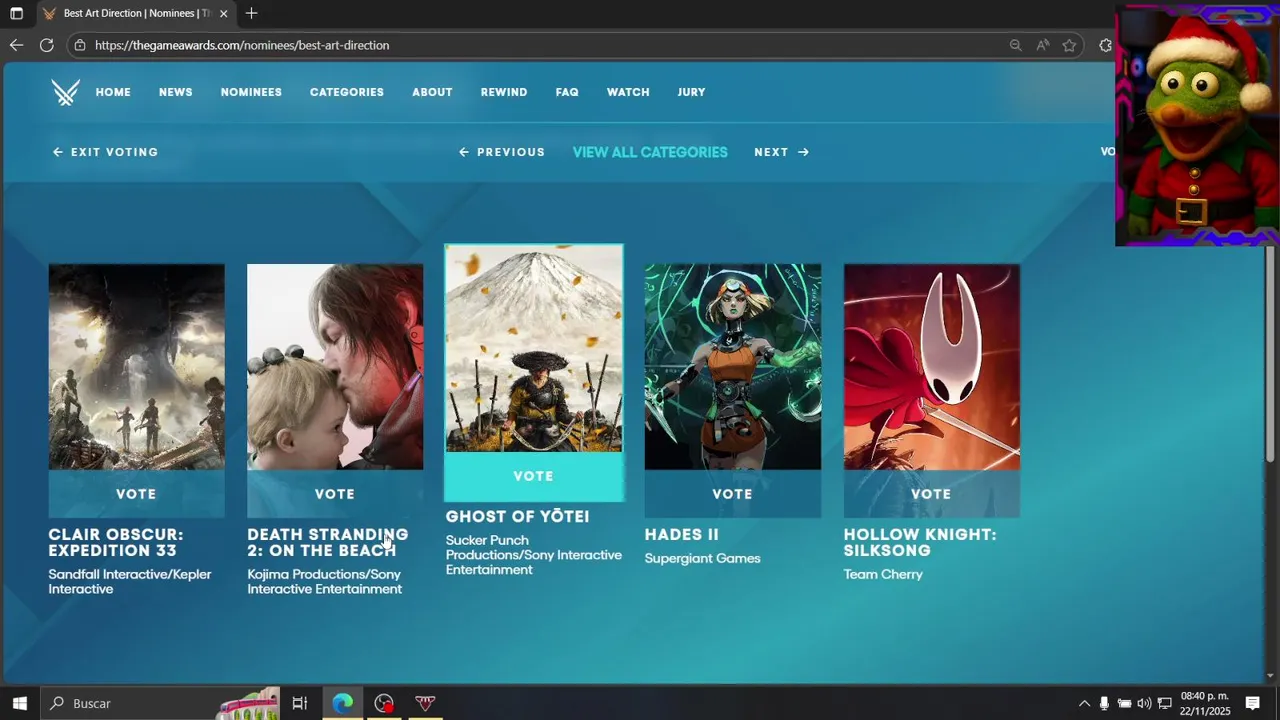Vote for Clair Obscur: Expedition 33
Screen dimensions: 1280x720
(x=136, y=494)
